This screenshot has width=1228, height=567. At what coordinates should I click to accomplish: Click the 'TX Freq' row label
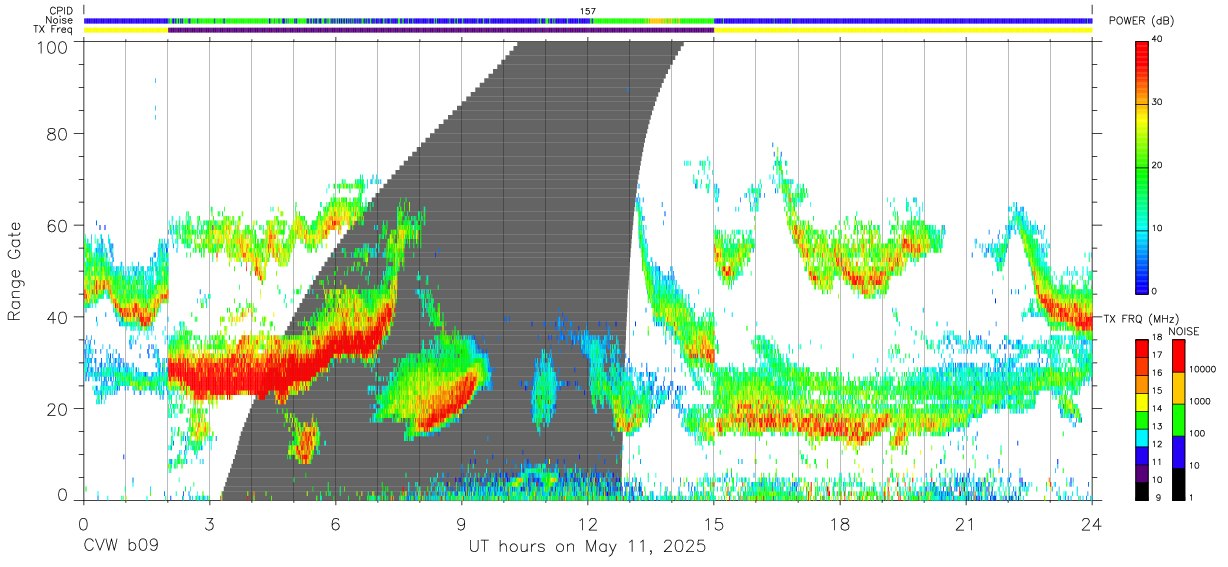[x=55, y=30]
